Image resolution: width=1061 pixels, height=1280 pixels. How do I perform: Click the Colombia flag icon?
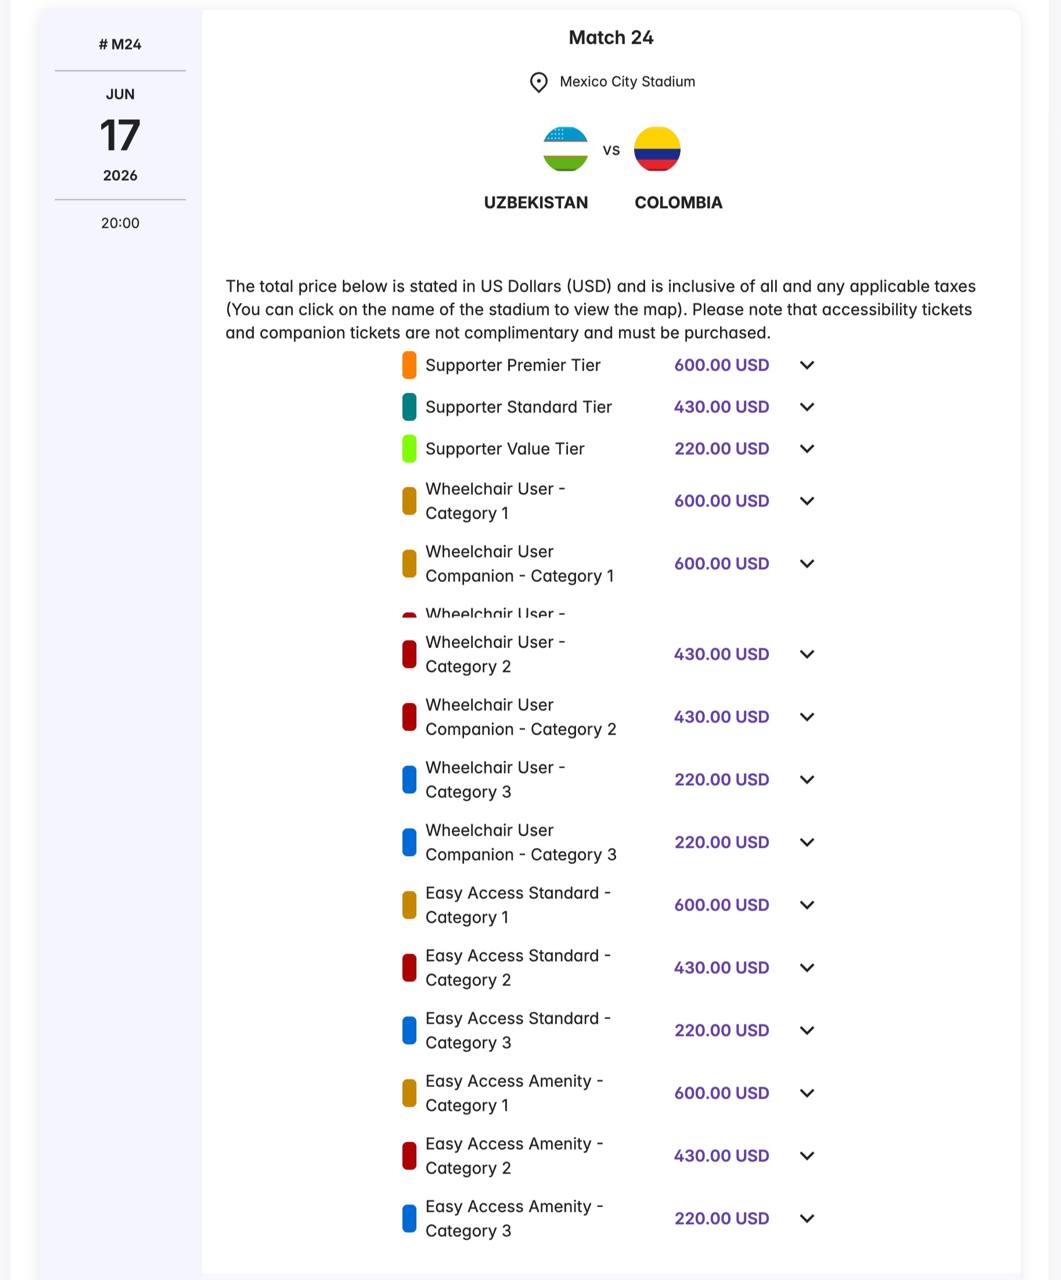657,150
